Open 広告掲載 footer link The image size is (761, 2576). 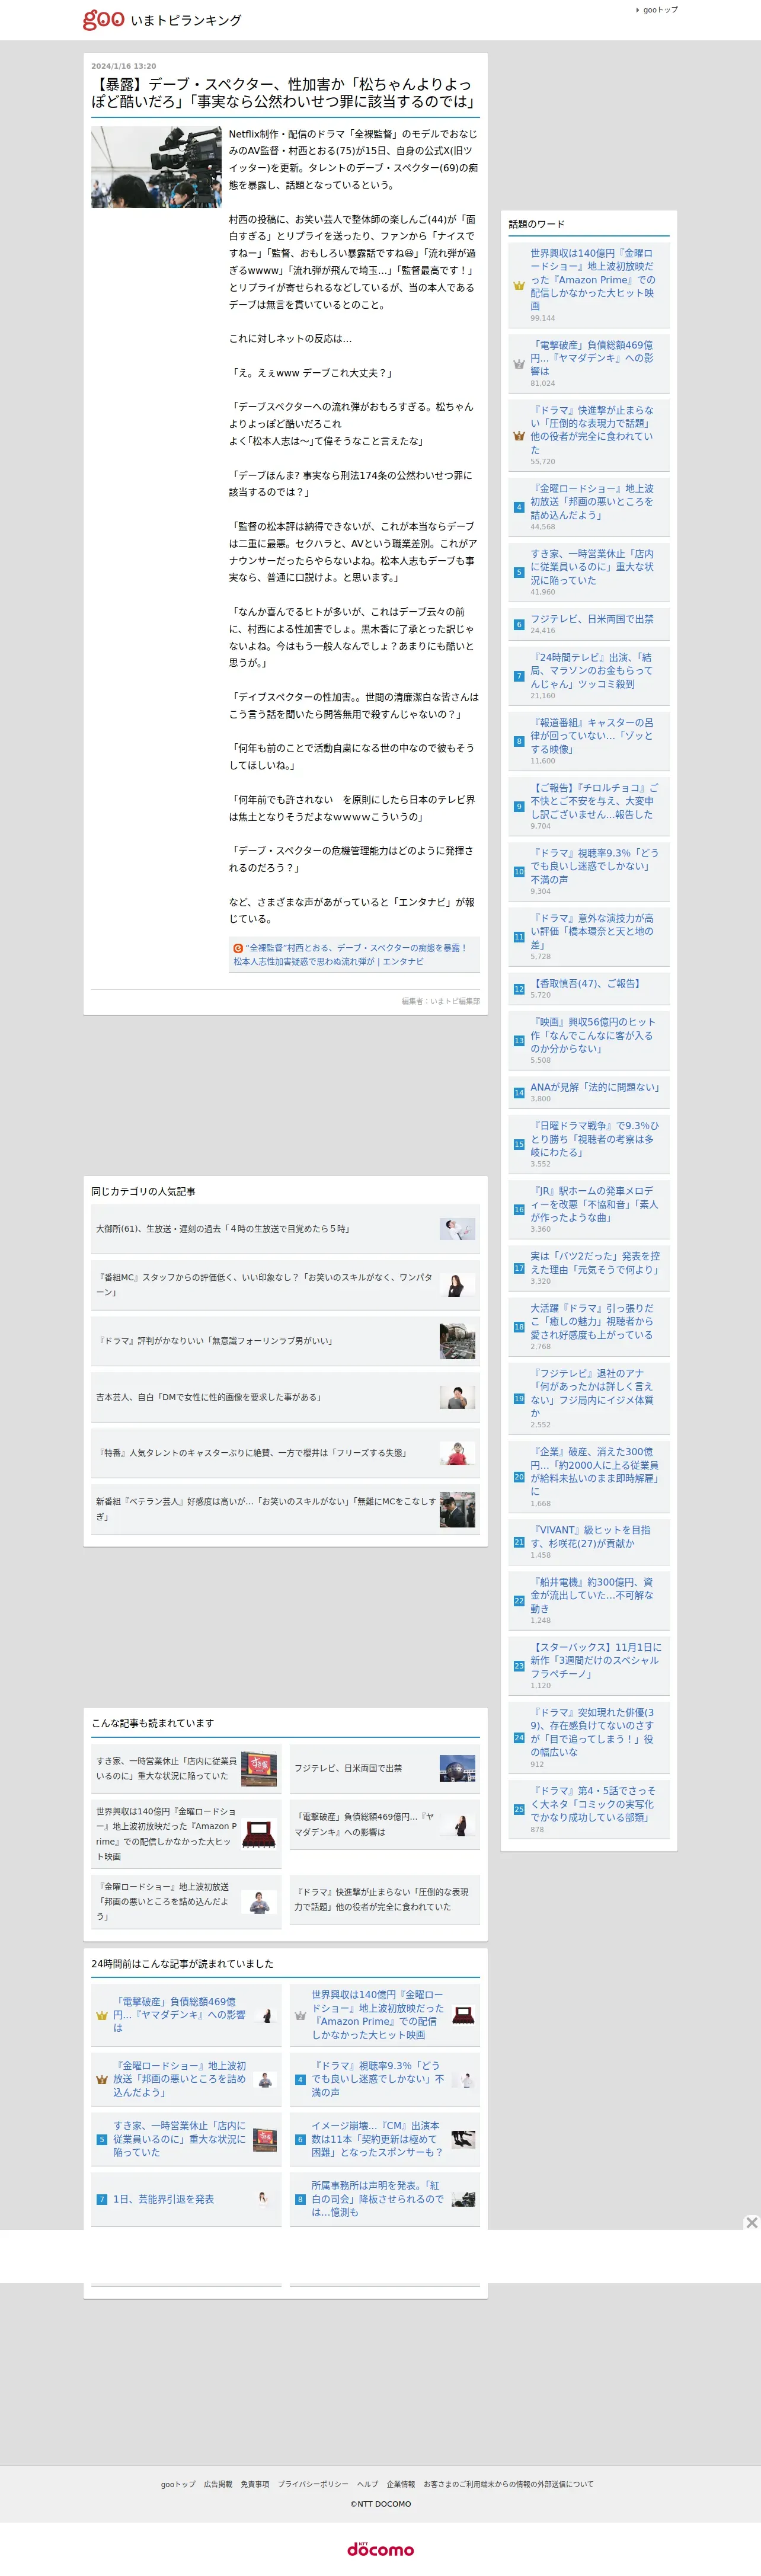point(218,2484)
